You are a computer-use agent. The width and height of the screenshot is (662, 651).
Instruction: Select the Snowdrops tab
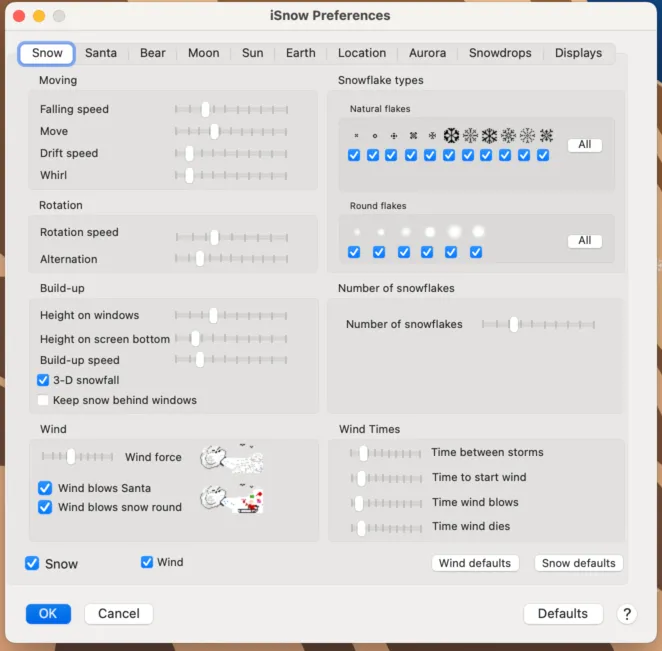[x=500, y=53]
